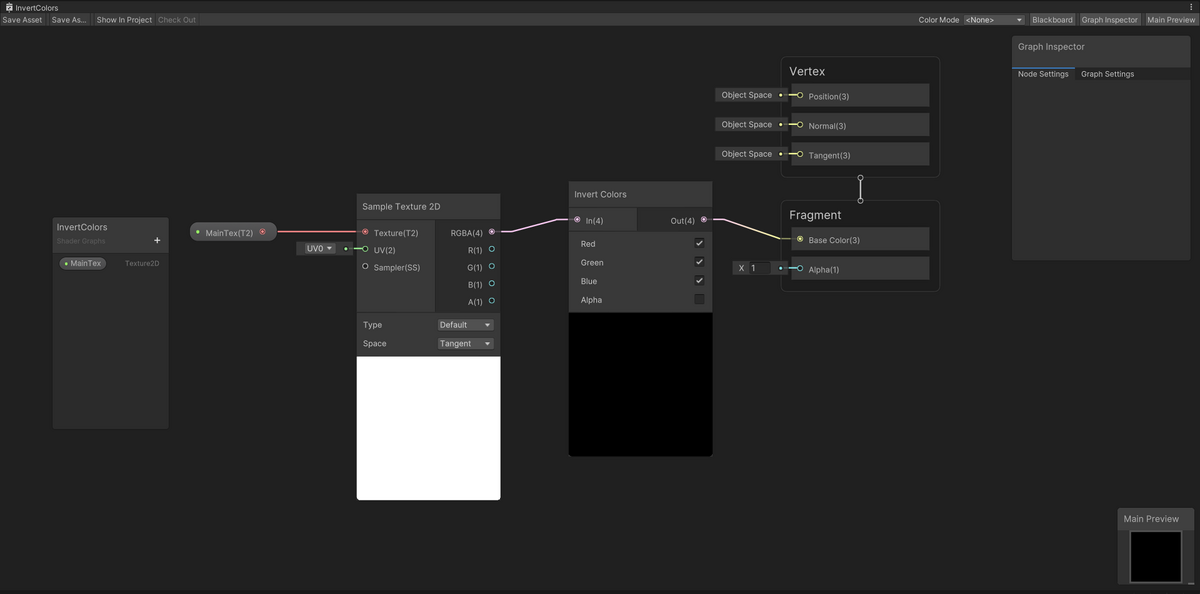Click the InvertColors Blackboard title
Viewport: 1200px width, 594px height.
(x=82, y=227)
